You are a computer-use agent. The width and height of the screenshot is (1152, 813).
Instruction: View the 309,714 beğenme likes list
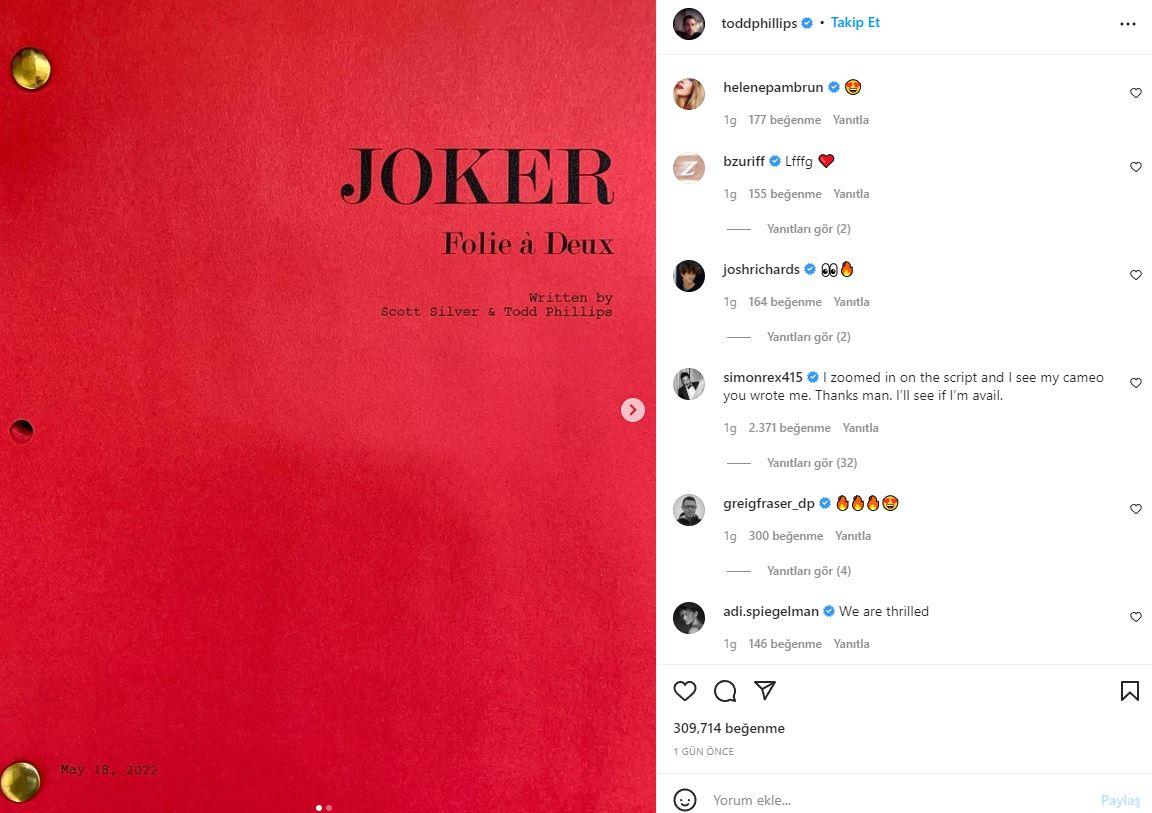(x=729, y=729)
